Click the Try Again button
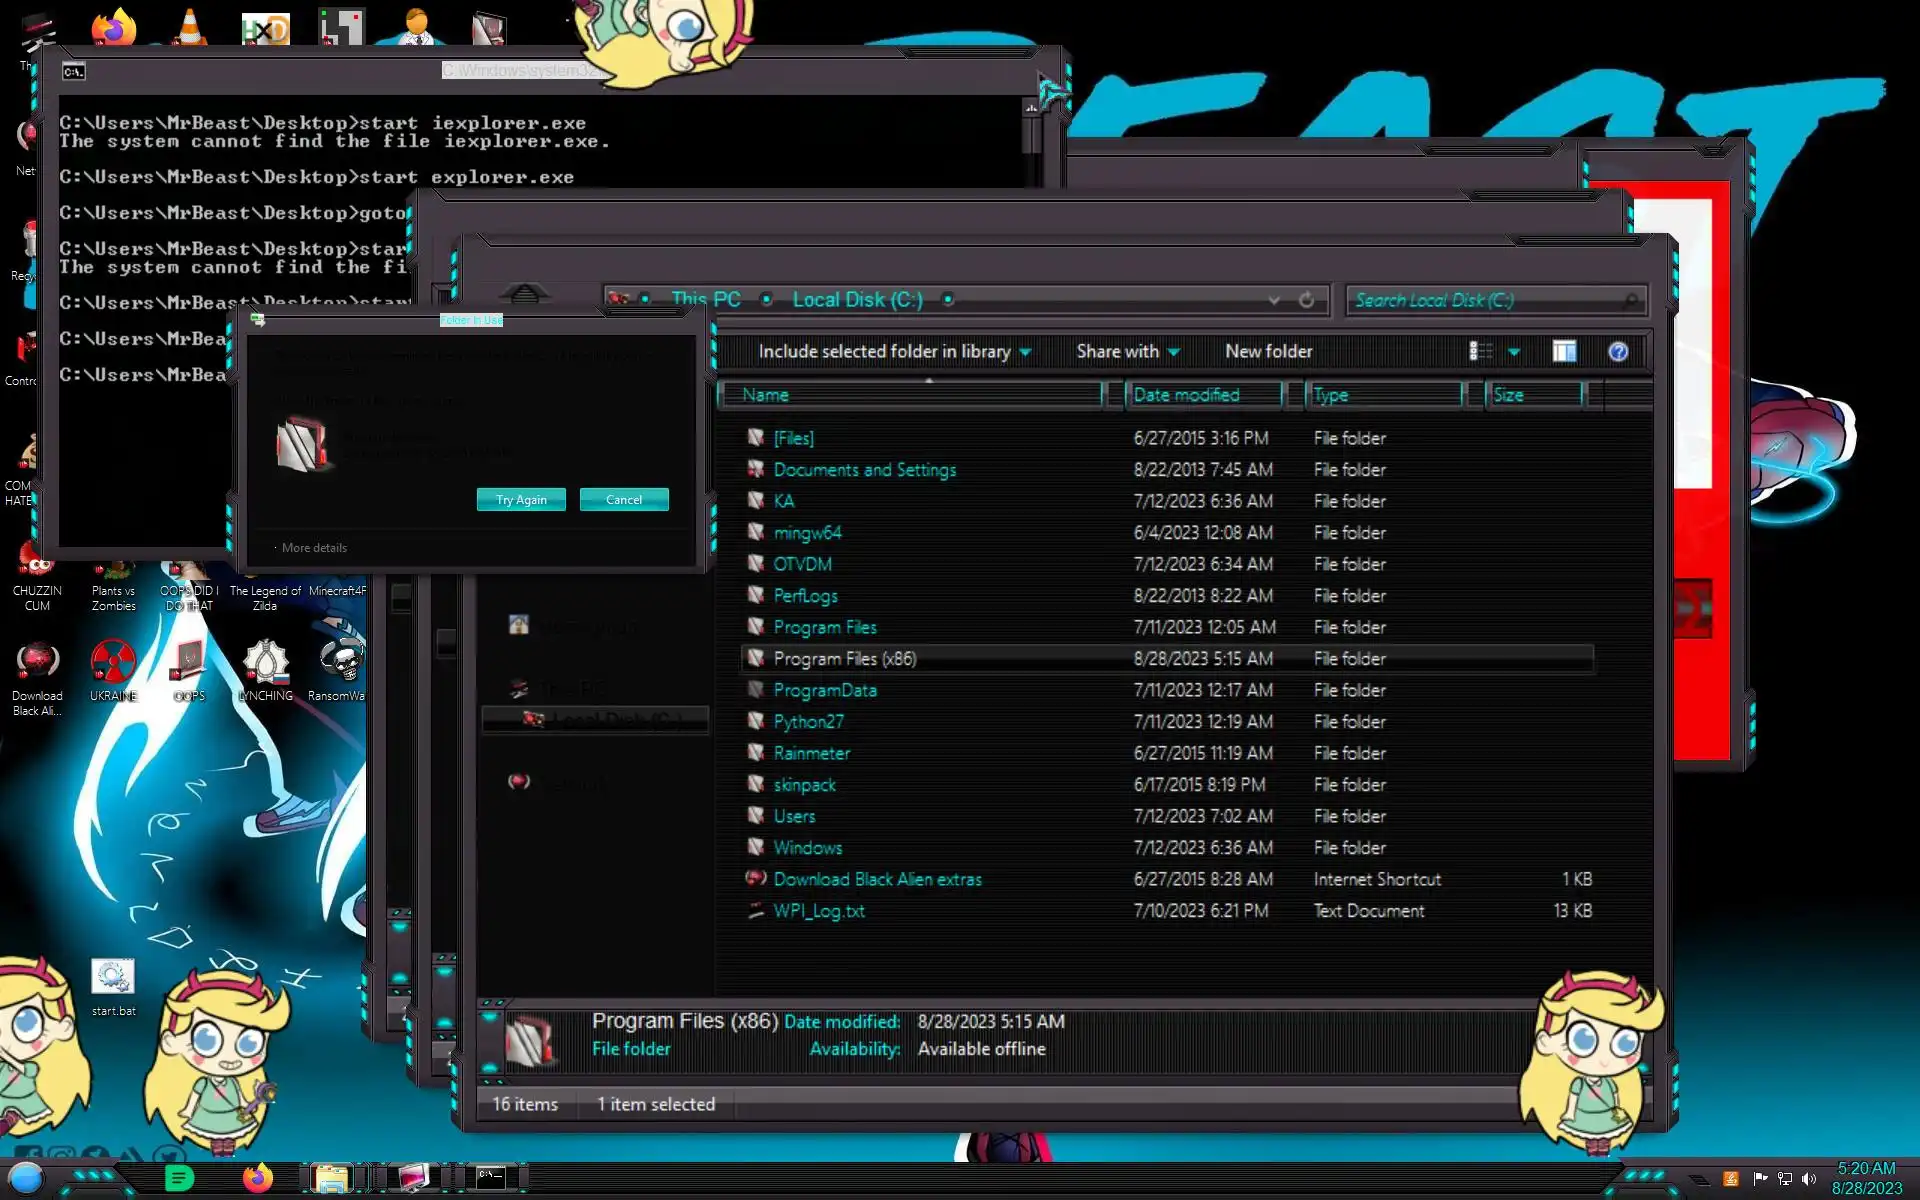Viewport: 1920px width, 1200px height. tap(521, 500)
